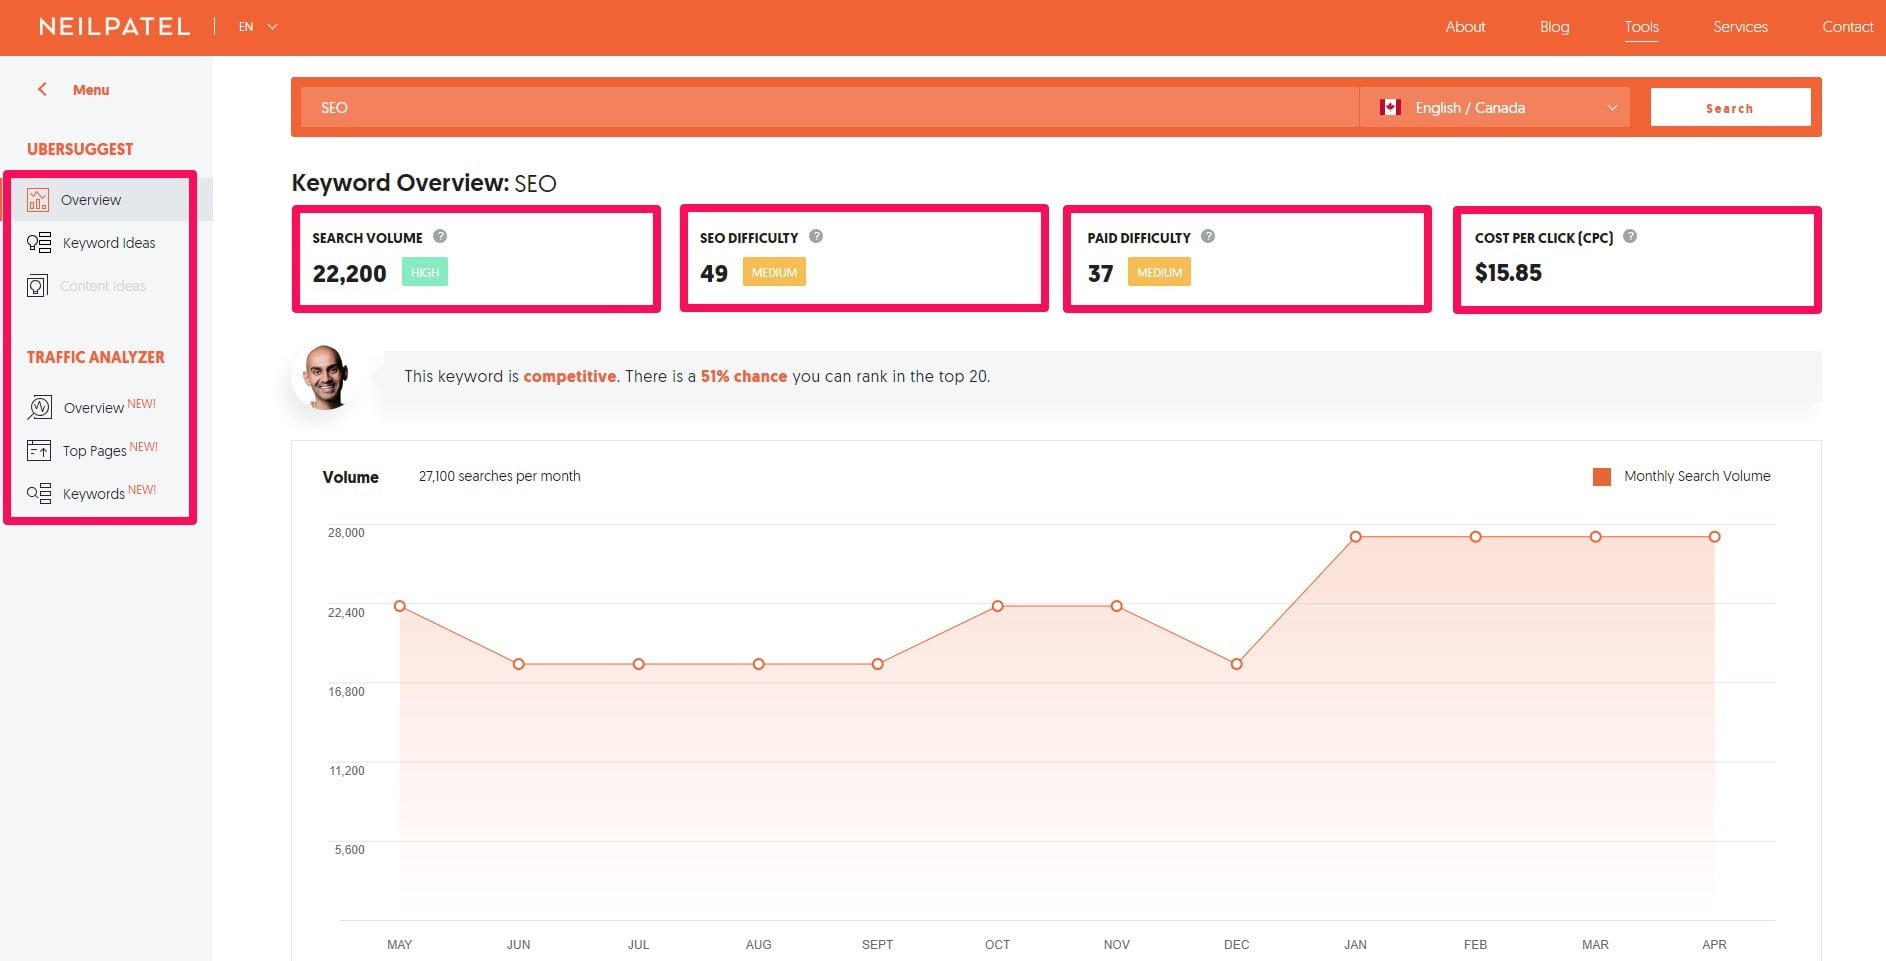Expand the EN site language selector
This screenshot has height=961, width=1886.
[258, 27]
